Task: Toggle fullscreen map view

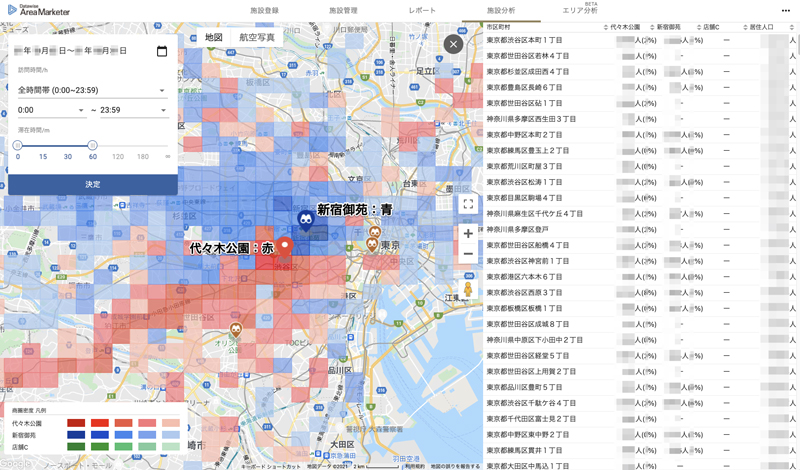Action: [468, 205]
